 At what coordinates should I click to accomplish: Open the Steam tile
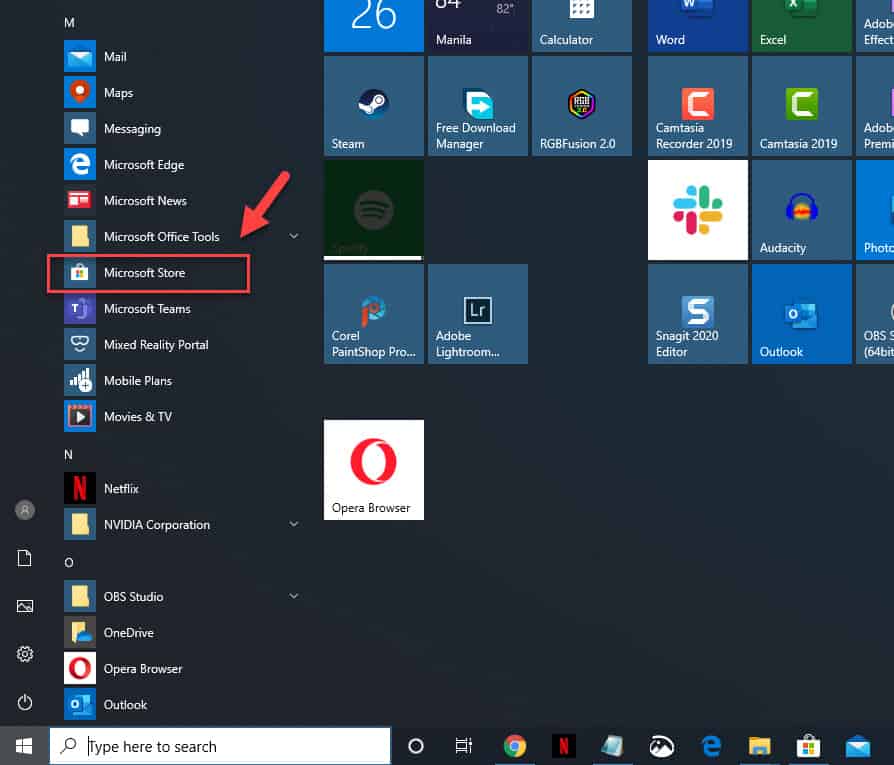tap(373, 105)
